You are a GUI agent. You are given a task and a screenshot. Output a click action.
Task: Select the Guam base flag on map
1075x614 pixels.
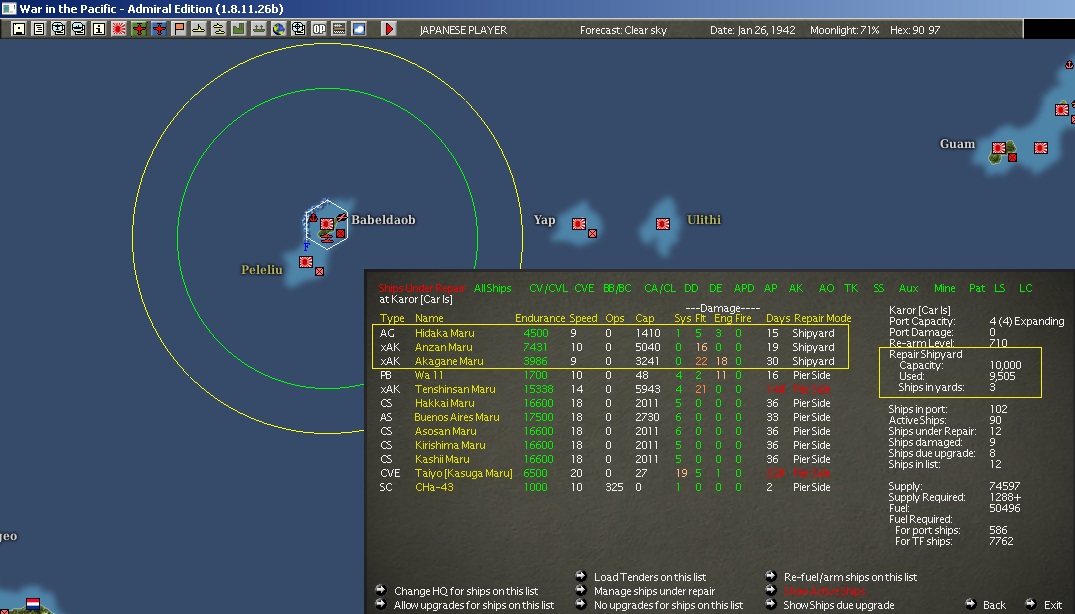pos(999,147)
